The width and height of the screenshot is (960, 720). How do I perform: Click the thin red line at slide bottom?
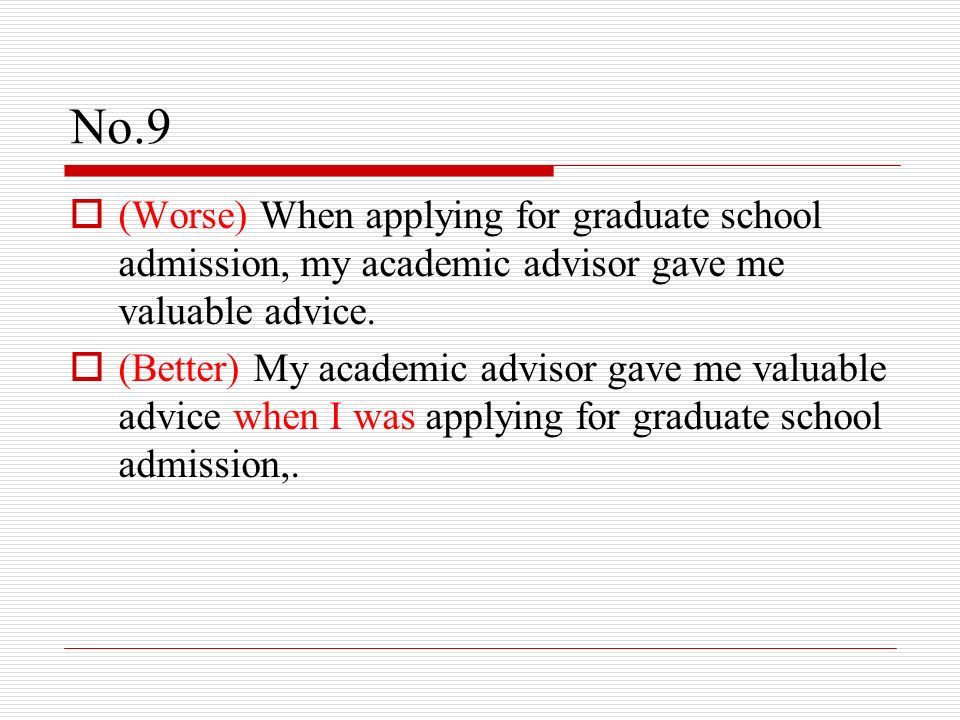(x=481, y=648)
